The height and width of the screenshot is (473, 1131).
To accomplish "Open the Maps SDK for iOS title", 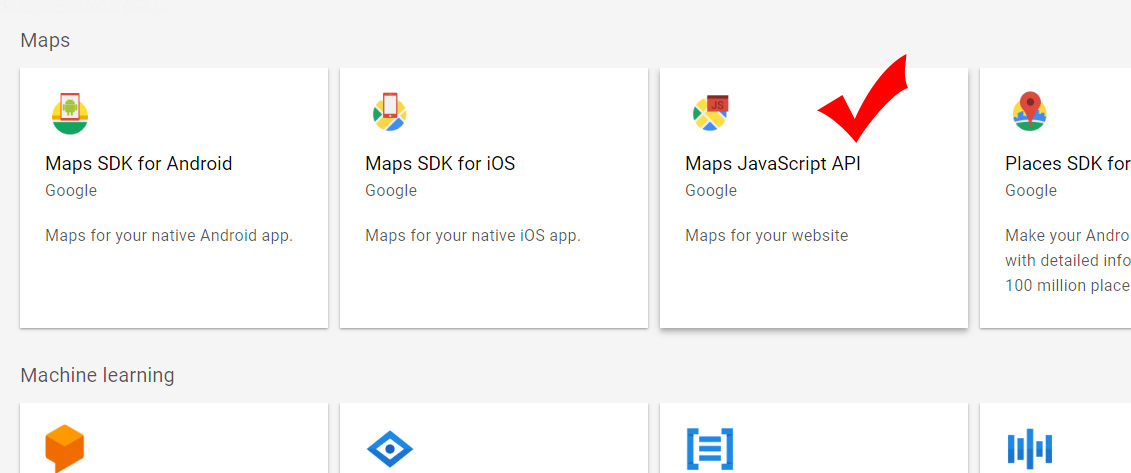I will coord(440,164).
